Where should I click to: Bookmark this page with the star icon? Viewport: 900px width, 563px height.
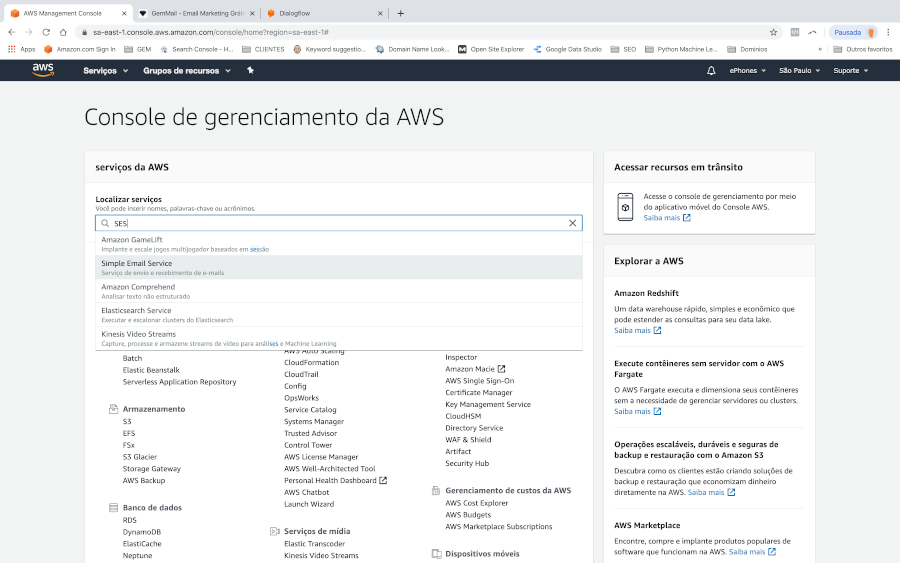point(773,32)
